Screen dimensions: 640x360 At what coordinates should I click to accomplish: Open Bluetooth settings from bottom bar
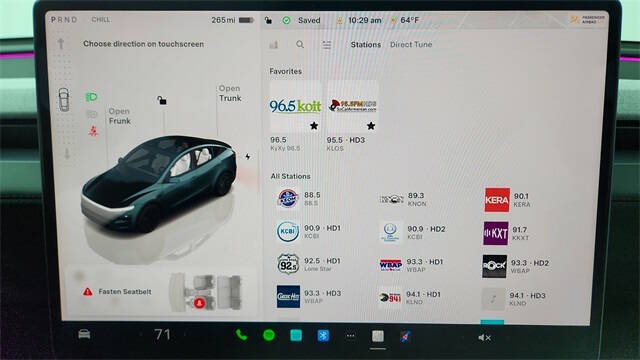point(323,336)
